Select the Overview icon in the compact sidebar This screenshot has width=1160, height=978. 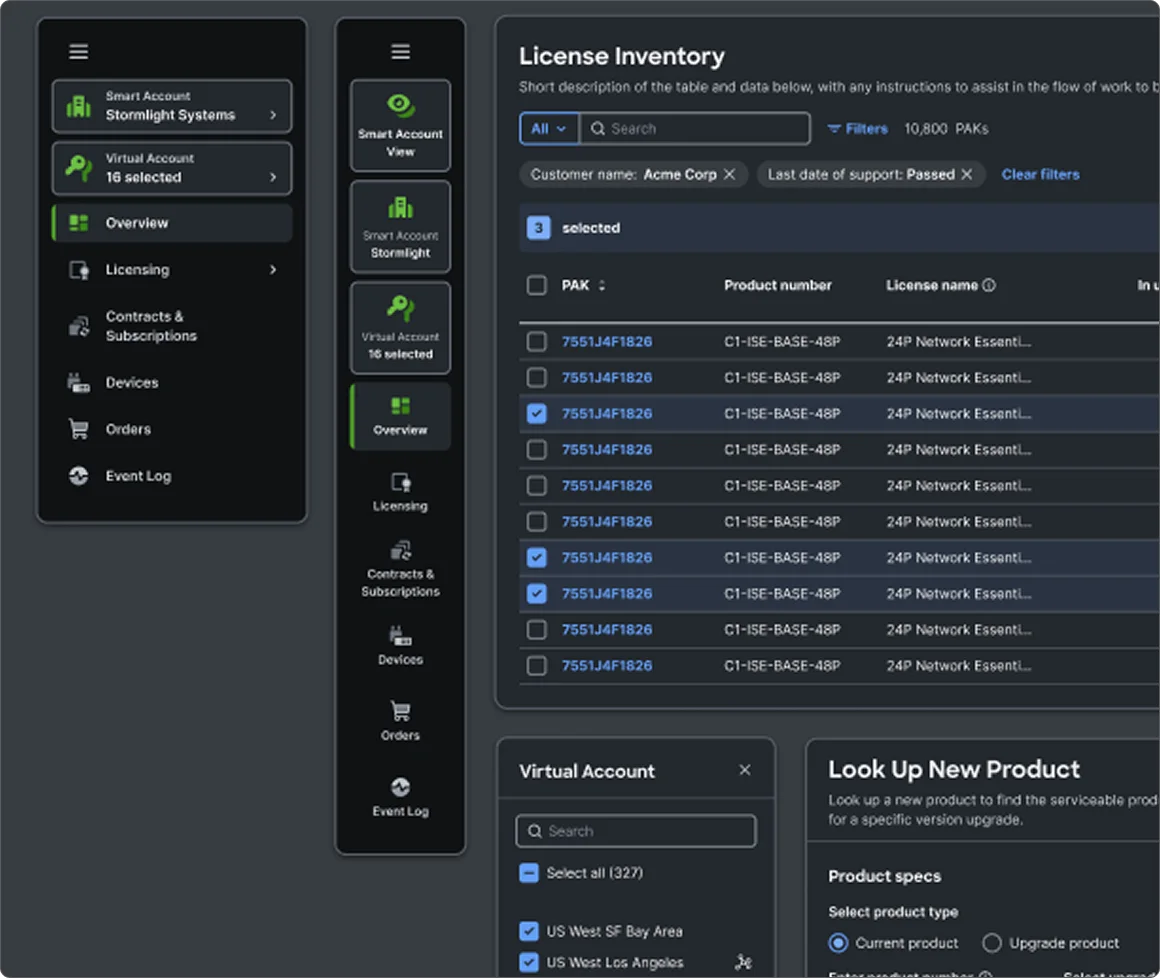(400, 405)
